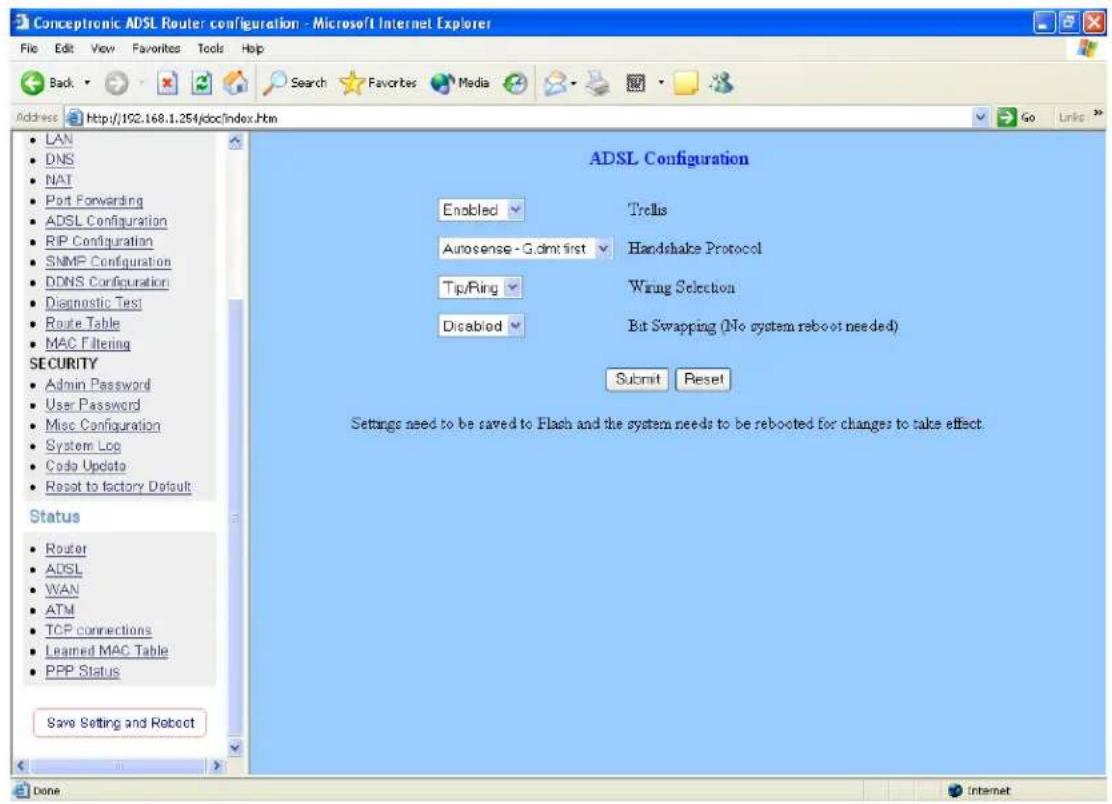The height and width of the screenshot is (804, 1112).
Task: Open the SNMP Configuration link
Action: [109, 262]
